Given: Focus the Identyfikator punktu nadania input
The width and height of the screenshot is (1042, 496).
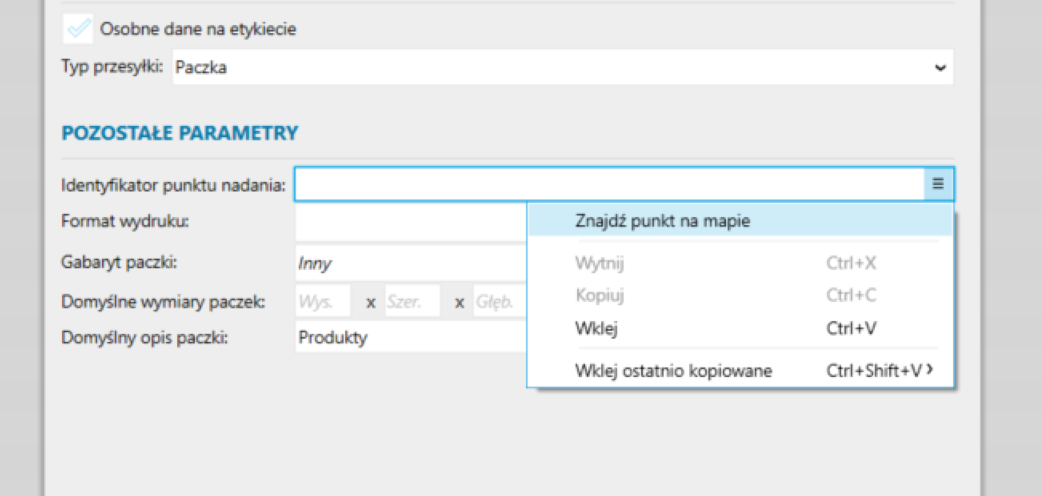Looking at the screenshot, I should click(x=608, y=183).
